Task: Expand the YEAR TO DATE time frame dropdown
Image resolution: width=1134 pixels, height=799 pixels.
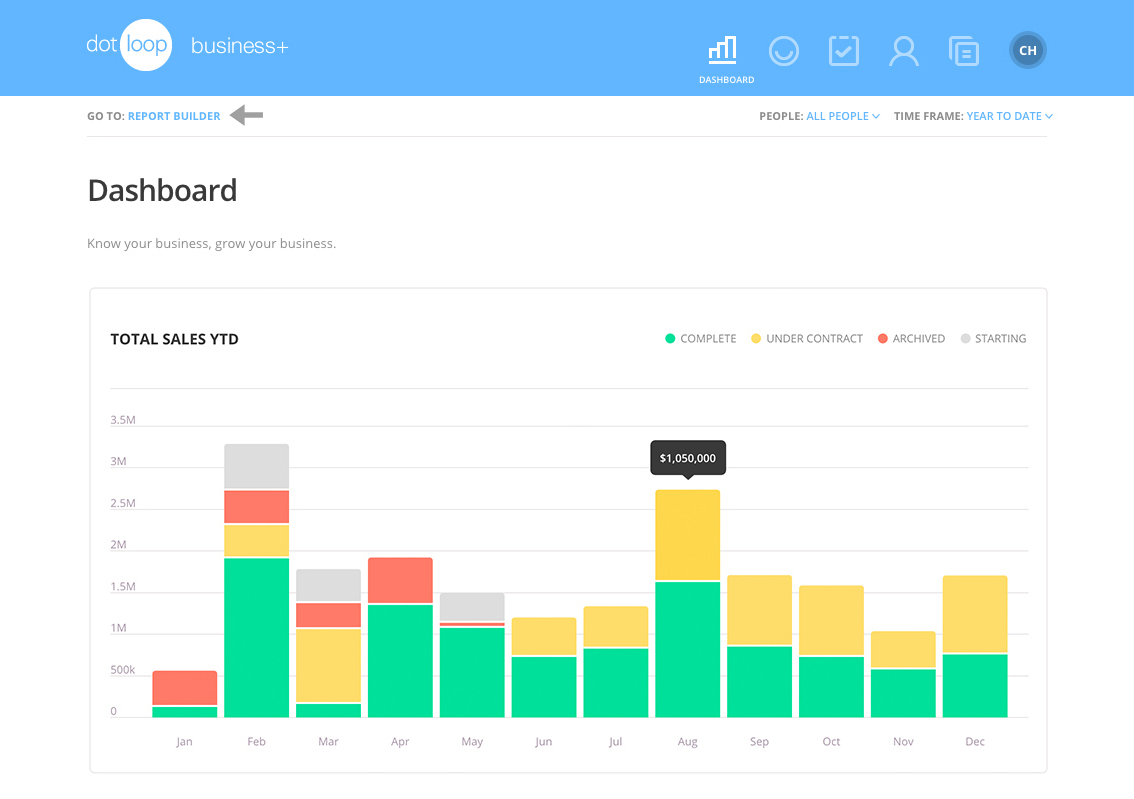Action: click(x=1009, y=115)
